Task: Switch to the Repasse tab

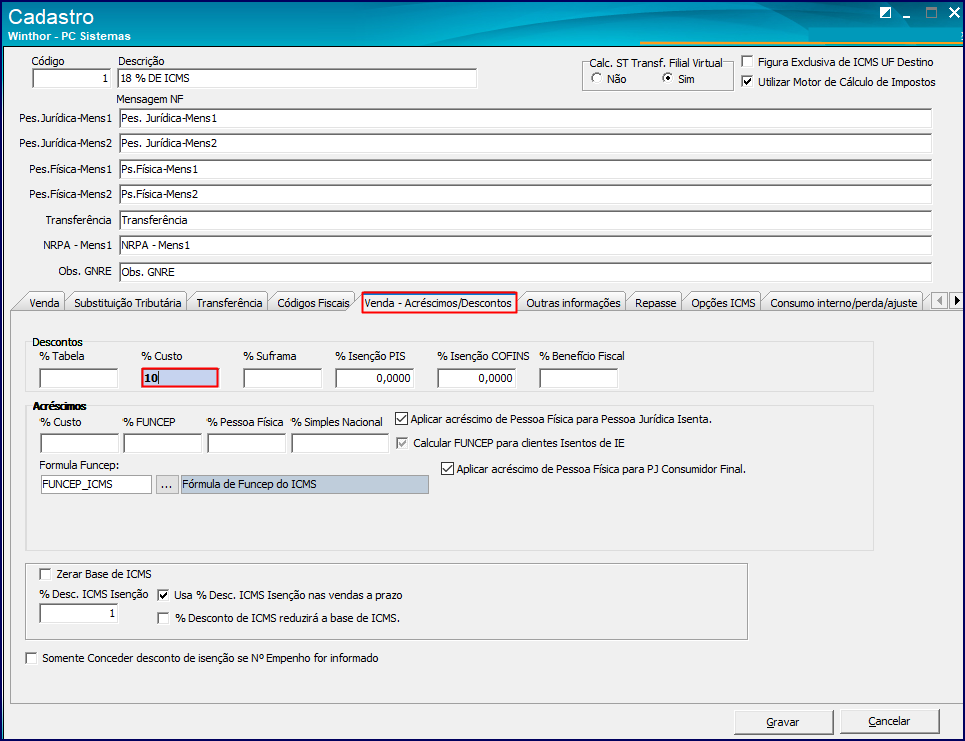Action: tap(655, 303)
